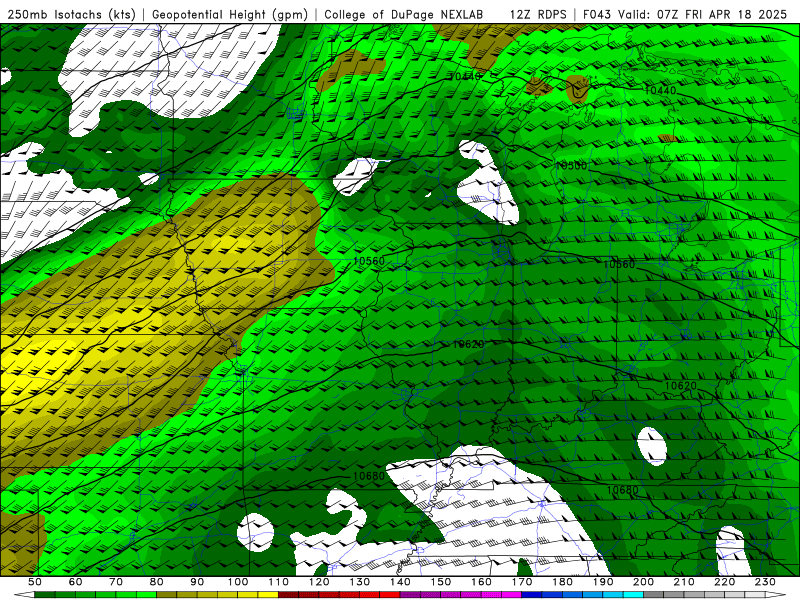Select the olive swatch just right of 80
The image size is (800, 600).
[166, 595]
